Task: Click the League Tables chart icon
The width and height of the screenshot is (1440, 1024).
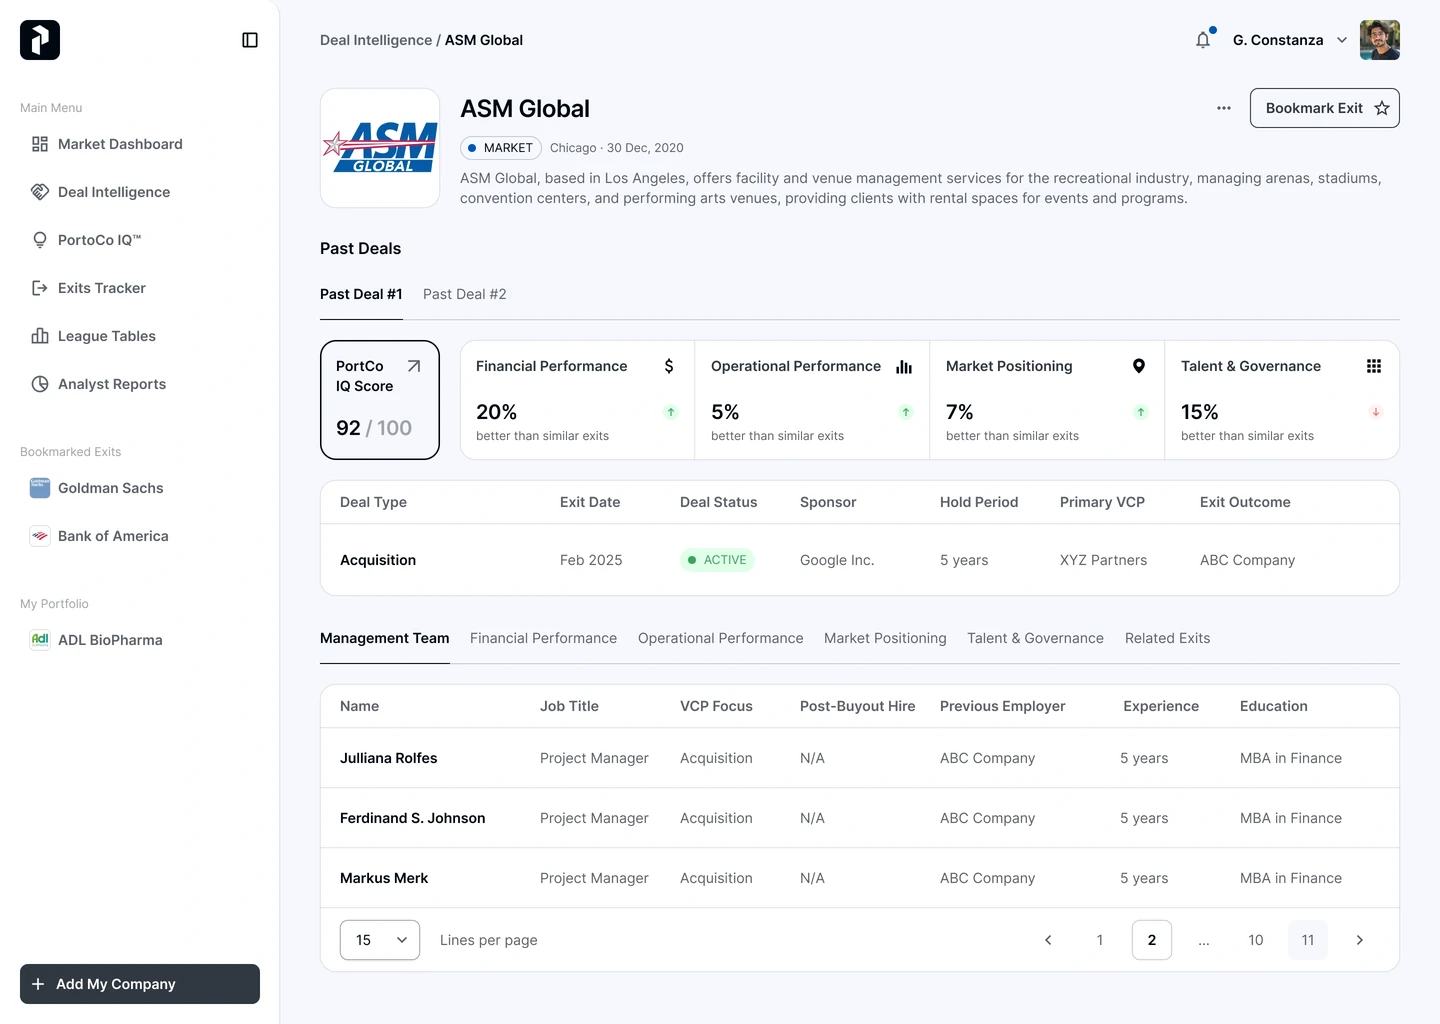Action: tap(40, 336)
